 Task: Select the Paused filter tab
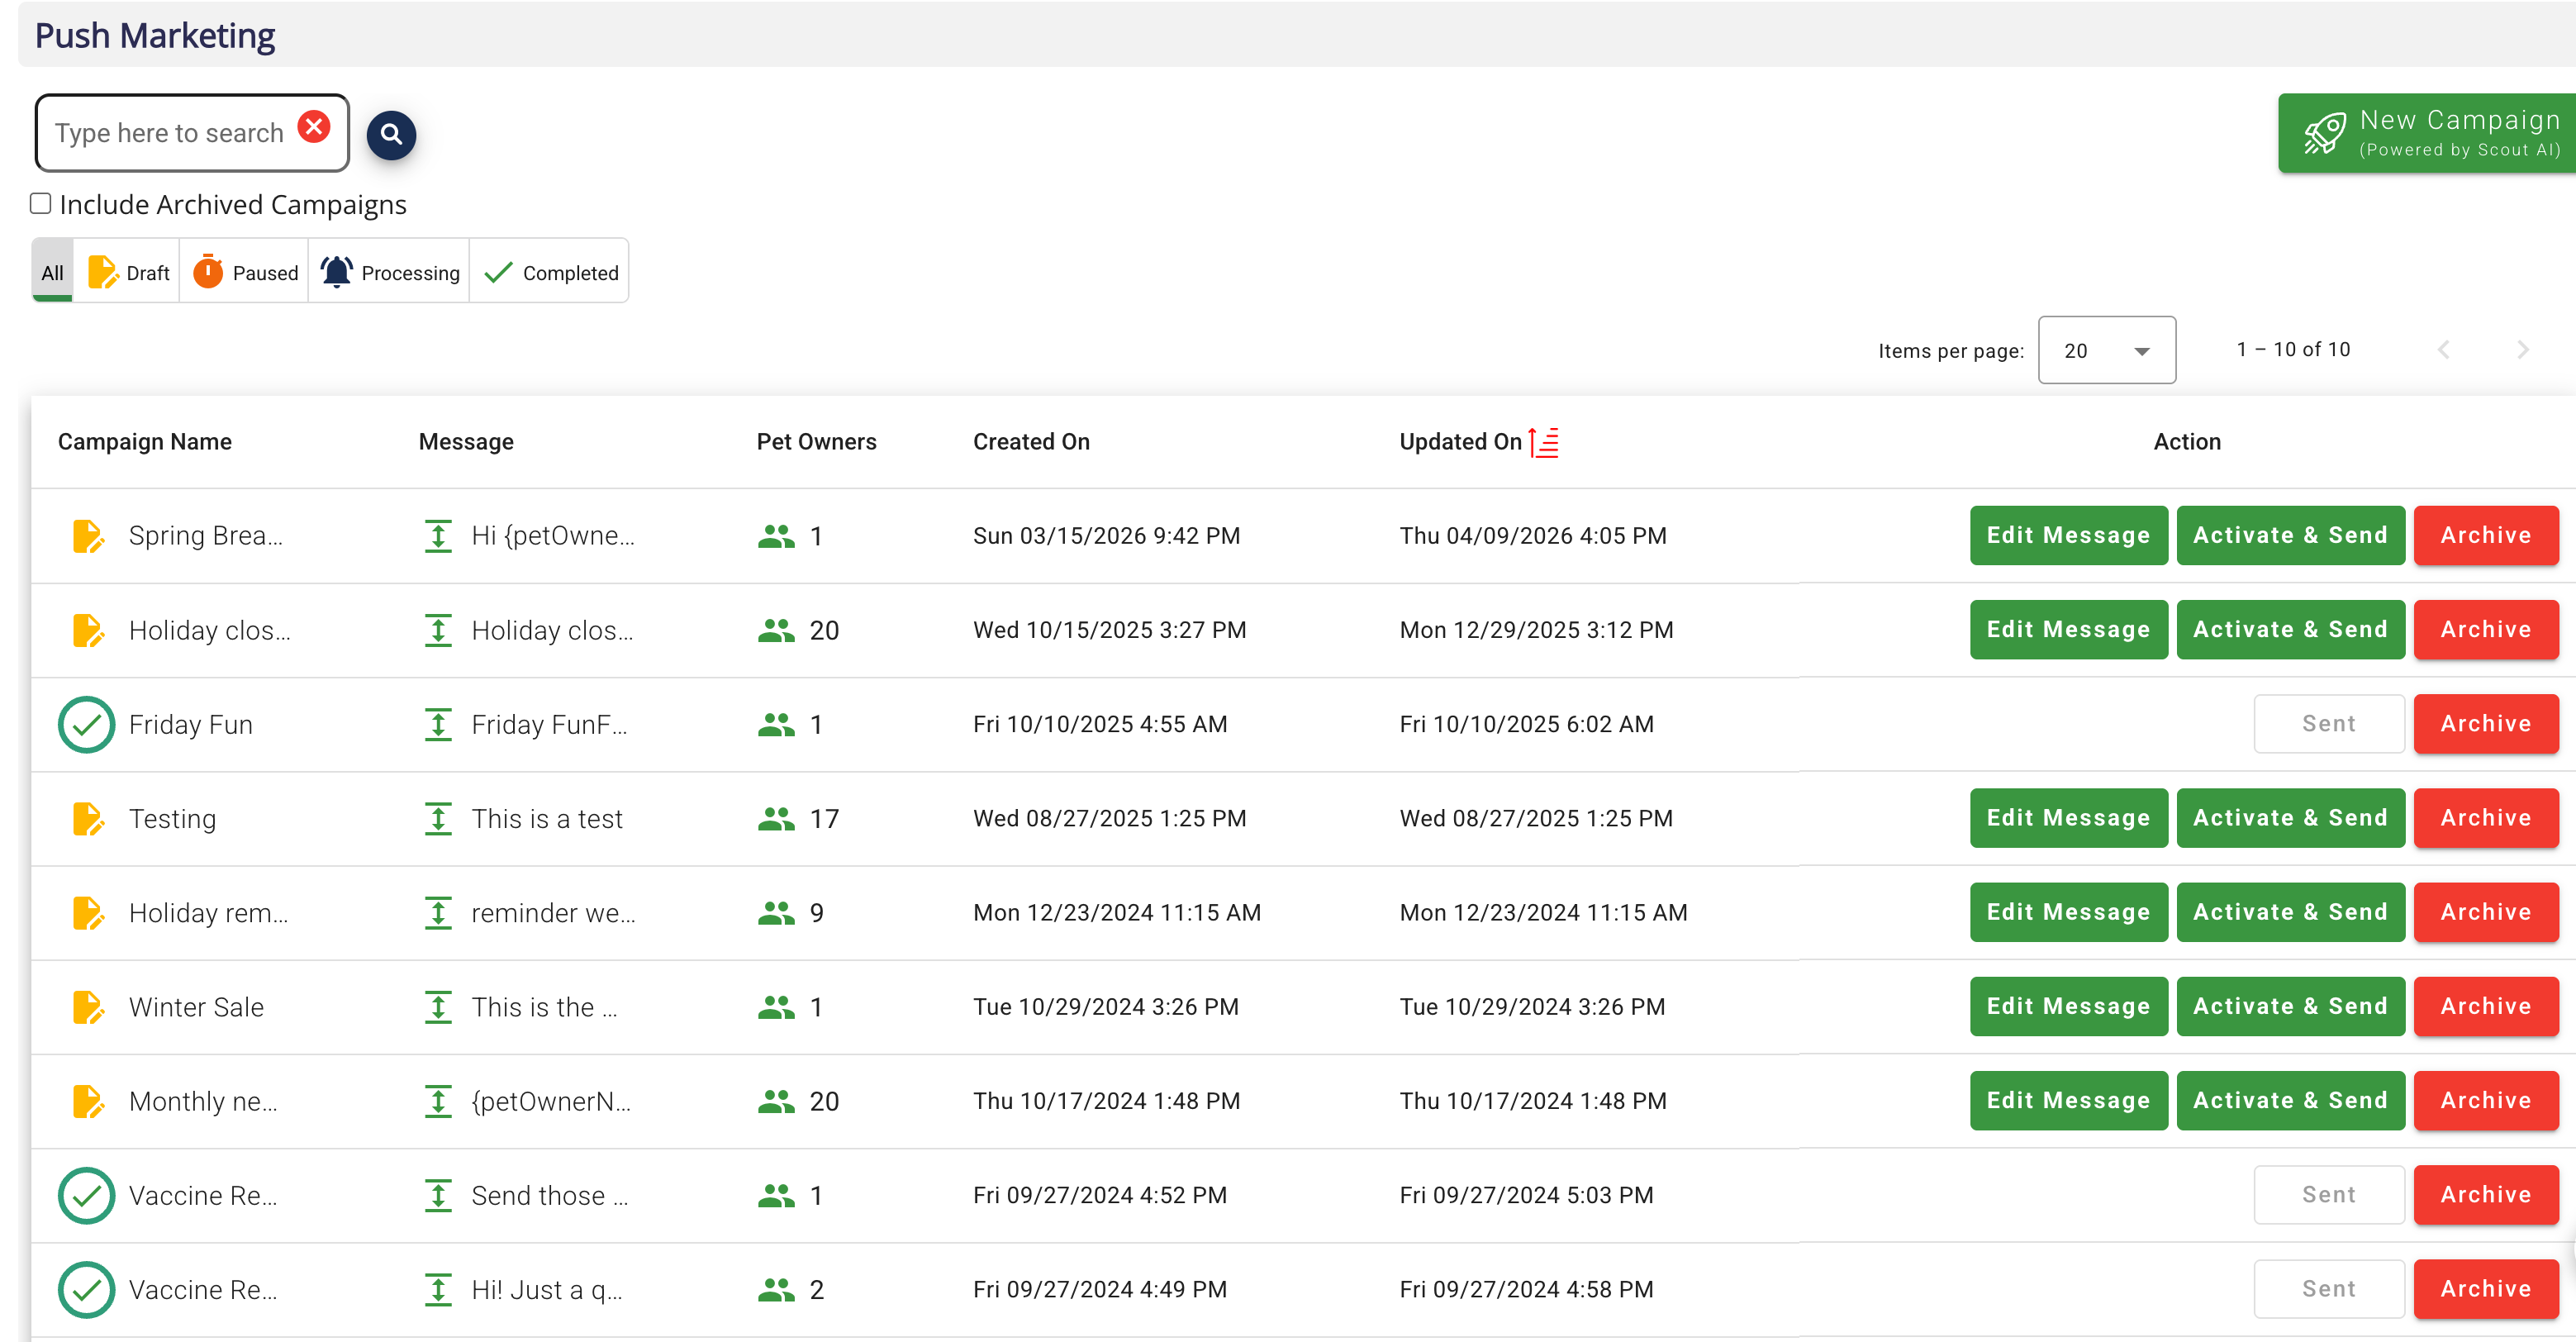(245, 272)
